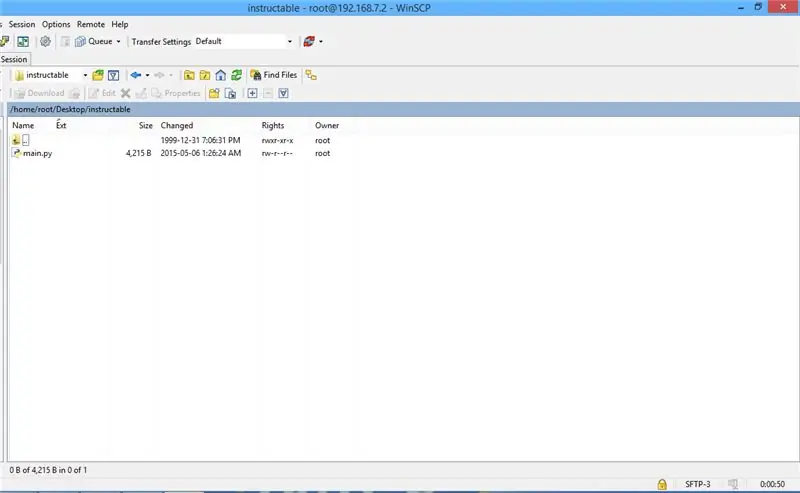Refresh the directory with green arrows icon
Viewport: 800px width, 493px height.
pyautogui.click(x=236, y=76)
